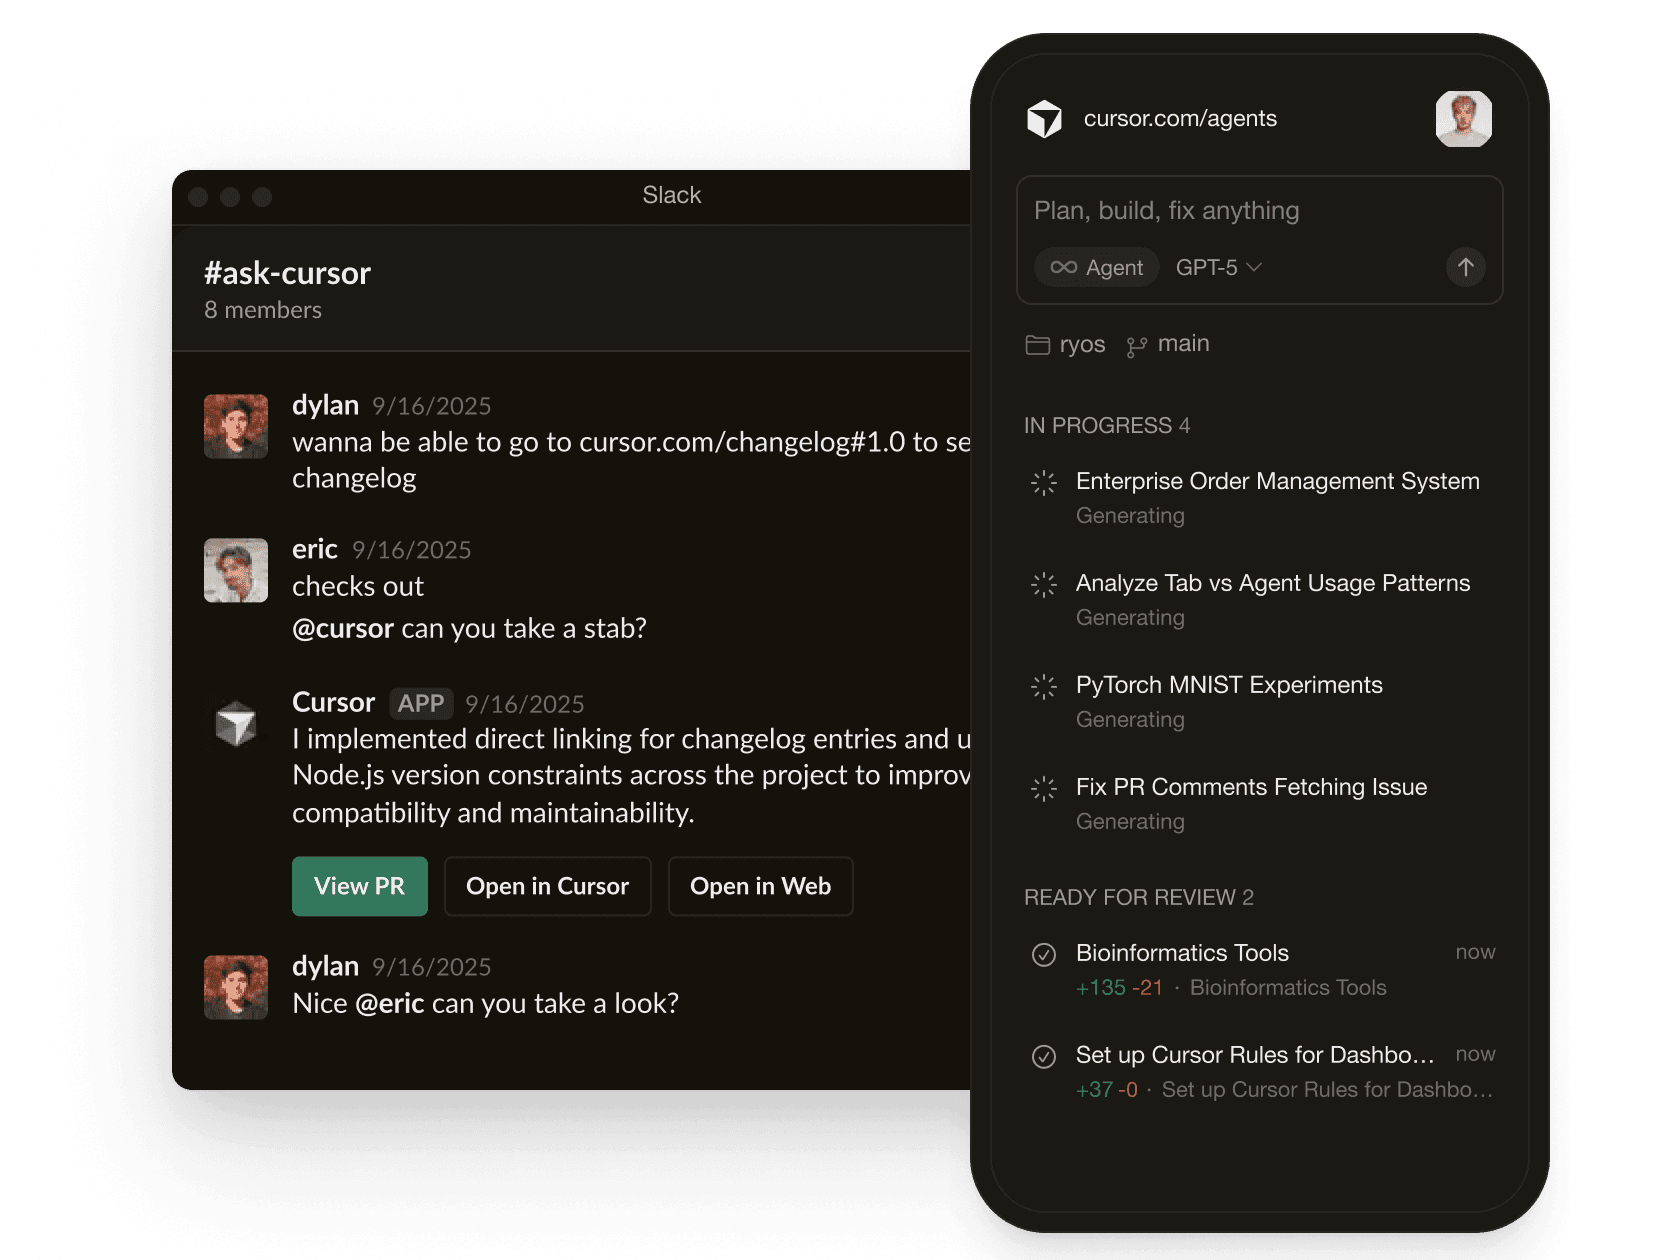This screenshot has width=1680, height=1260.
Task: Click the APP badge next to Cursor
Action: pyautogui.click(x=420, y=704)
